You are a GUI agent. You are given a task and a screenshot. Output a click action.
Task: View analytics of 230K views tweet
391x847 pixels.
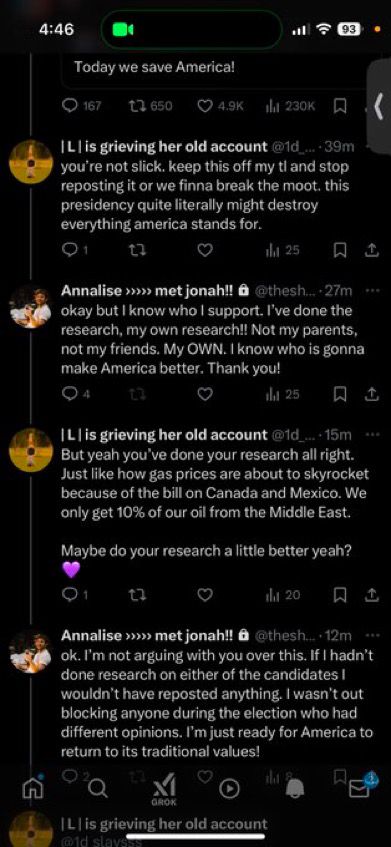click(290, 106)
